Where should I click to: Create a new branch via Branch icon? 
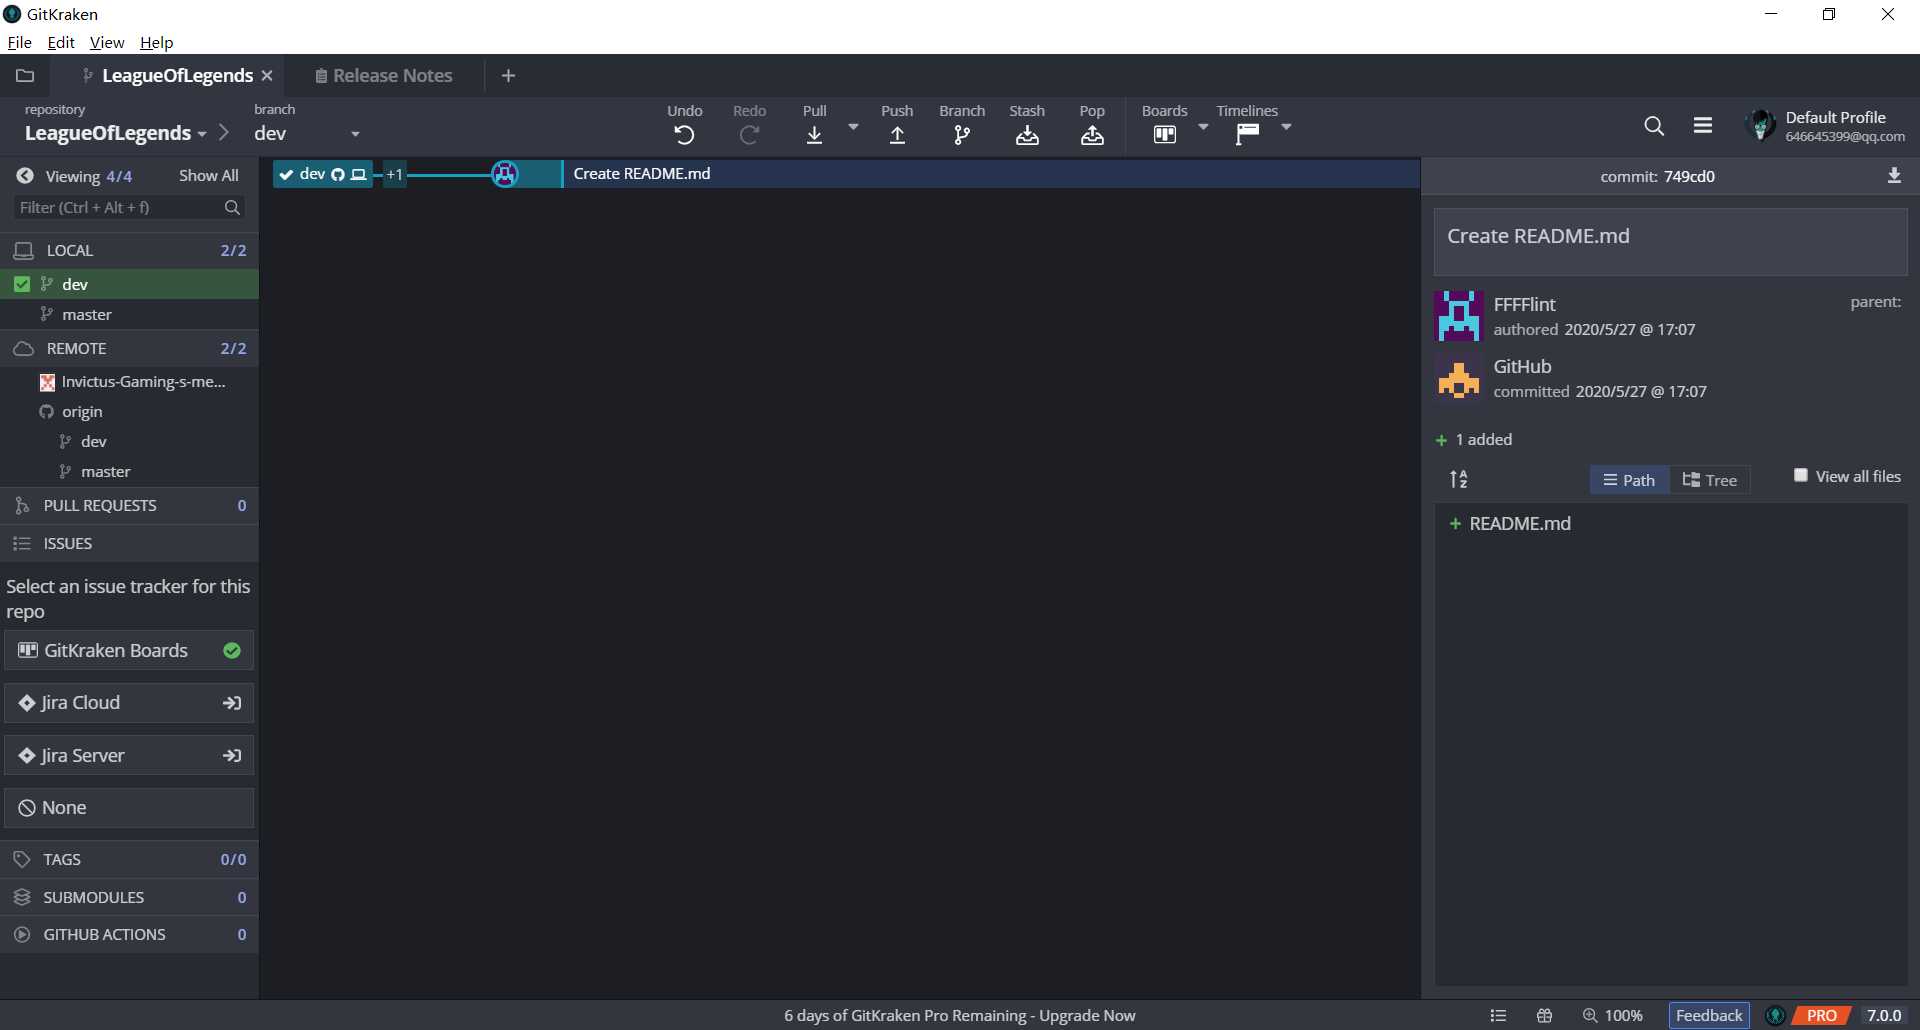(962, 135)
